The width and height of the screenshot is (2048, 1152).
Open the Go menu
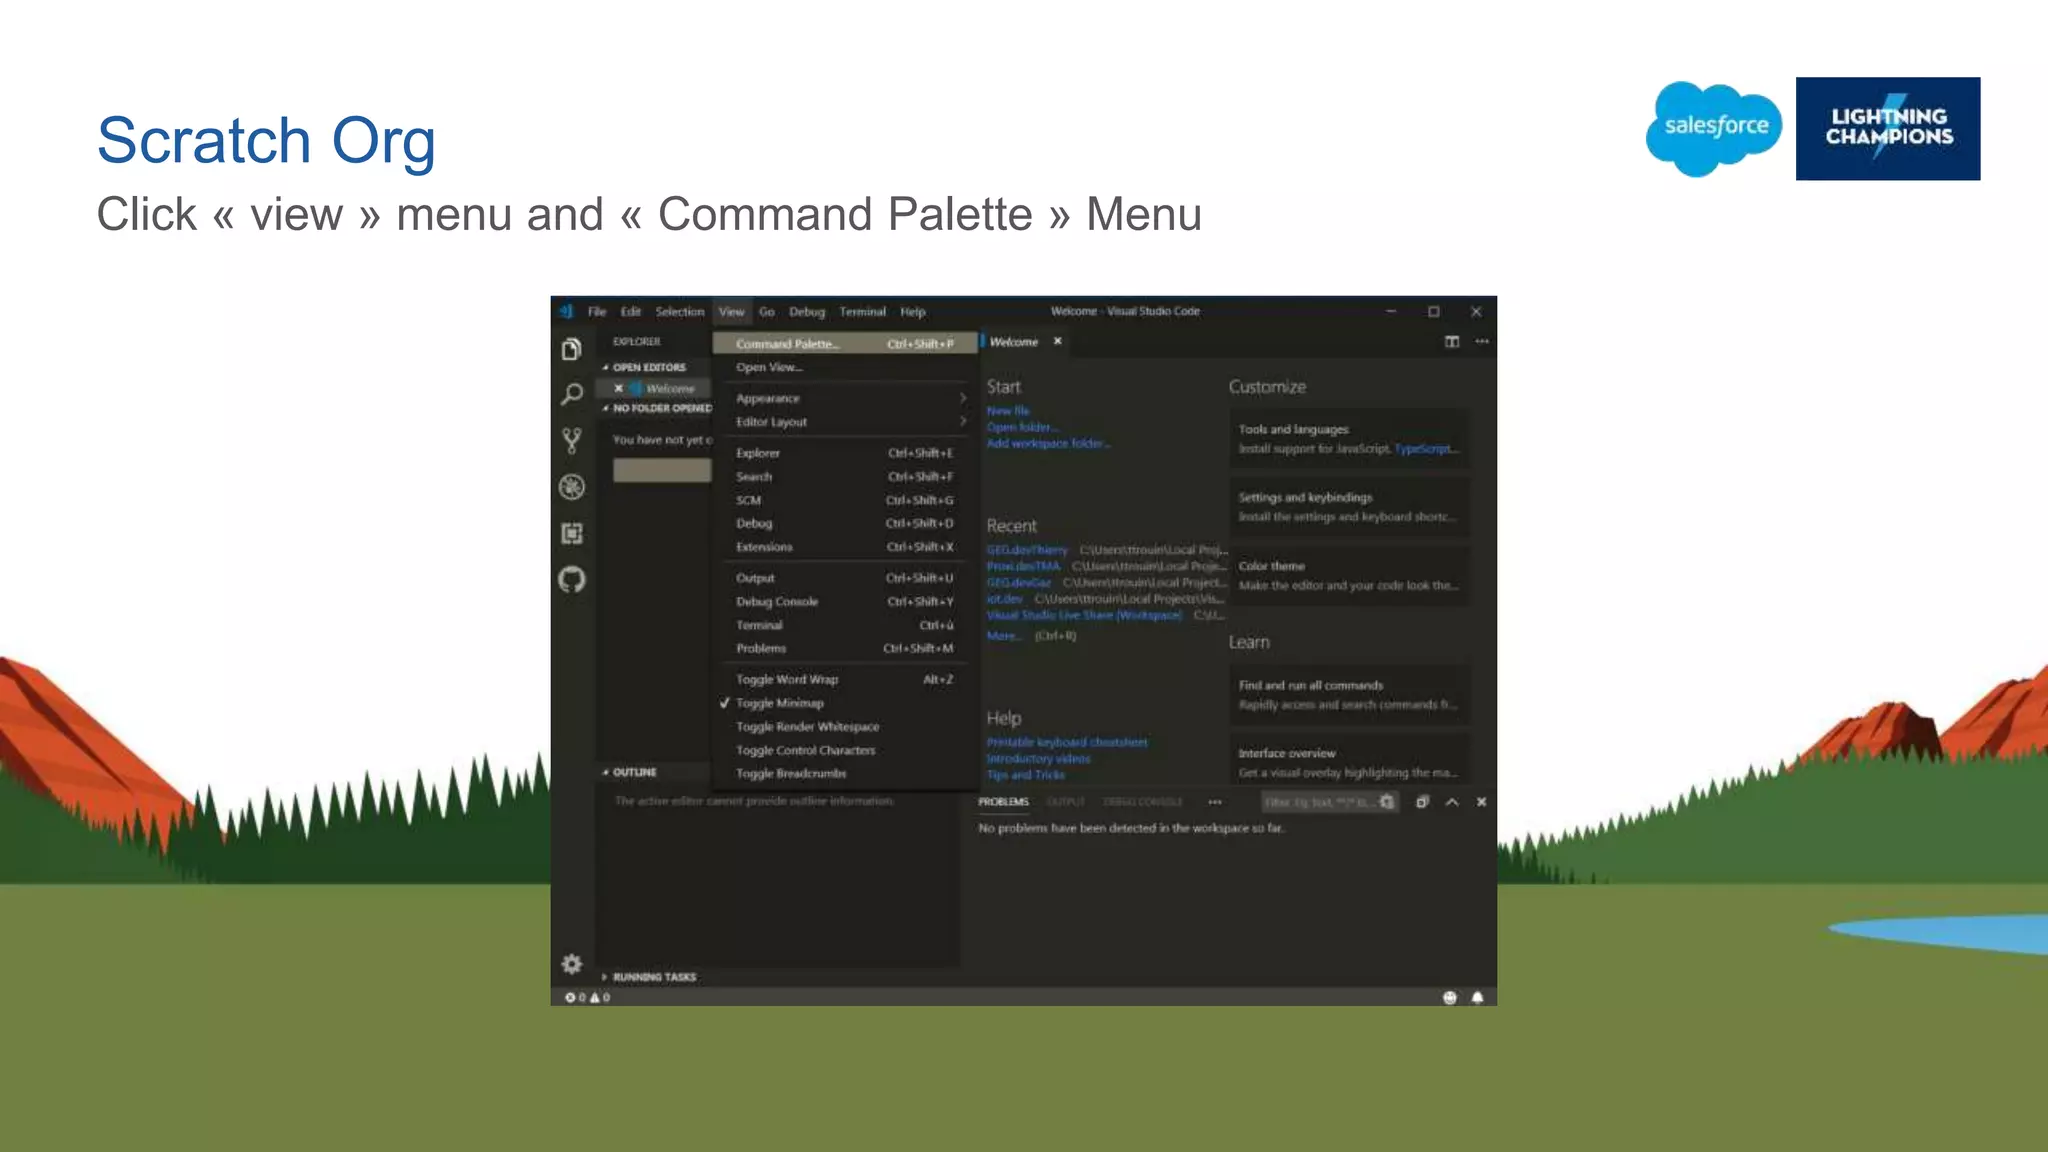pos(767,312)
